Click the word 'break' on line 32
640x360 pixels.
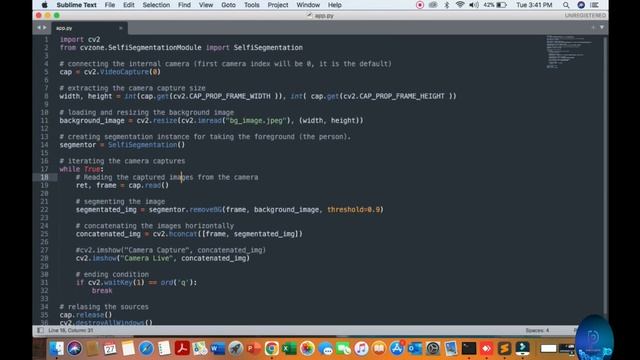pos(102,291)
